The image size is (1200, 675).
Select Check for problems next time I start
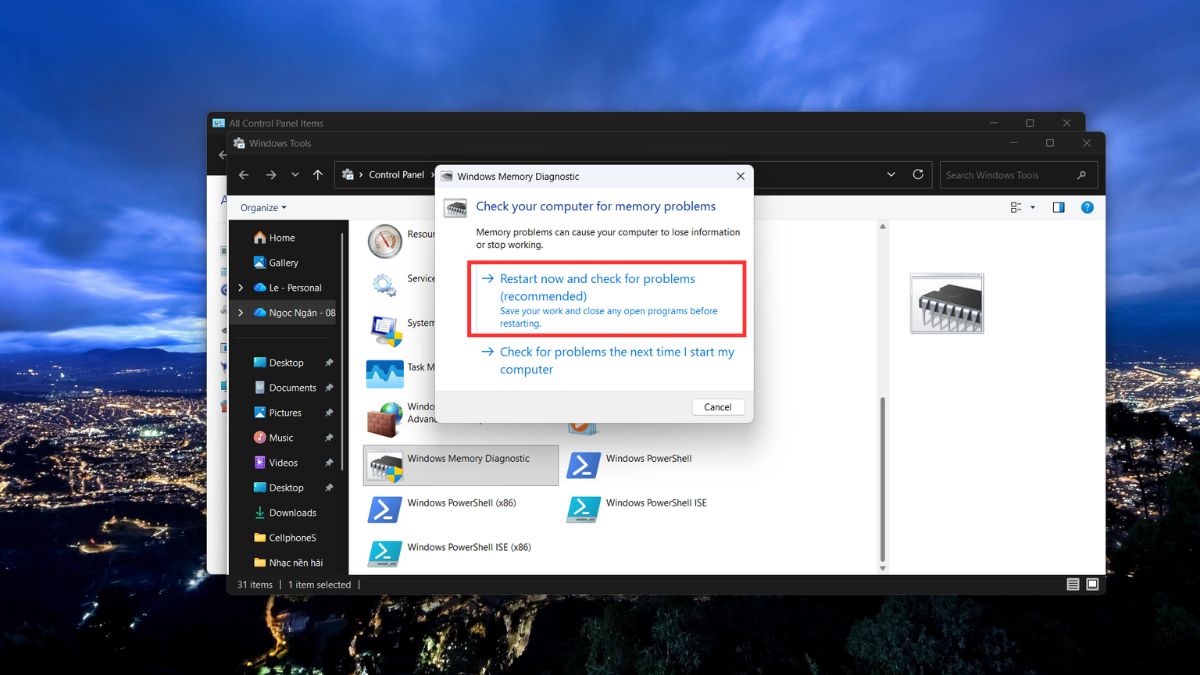(x=608, y=360)
